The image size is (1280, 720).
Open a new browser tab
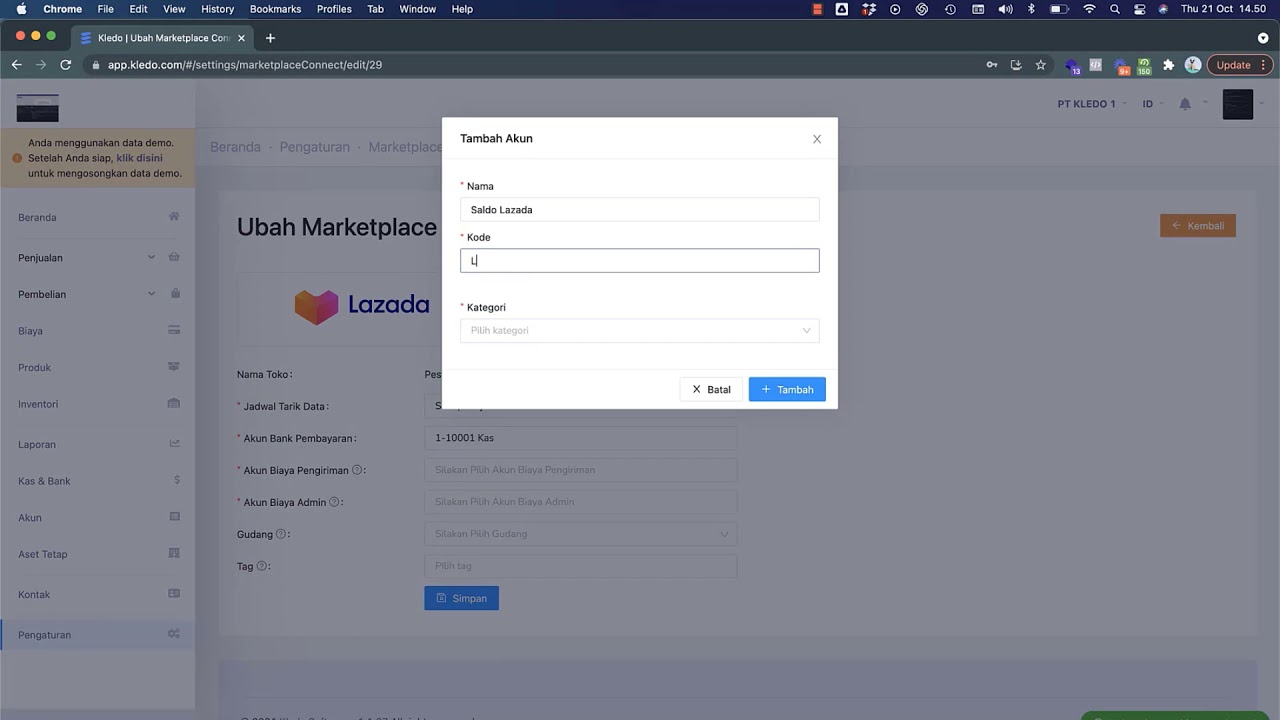click(270, 38)
